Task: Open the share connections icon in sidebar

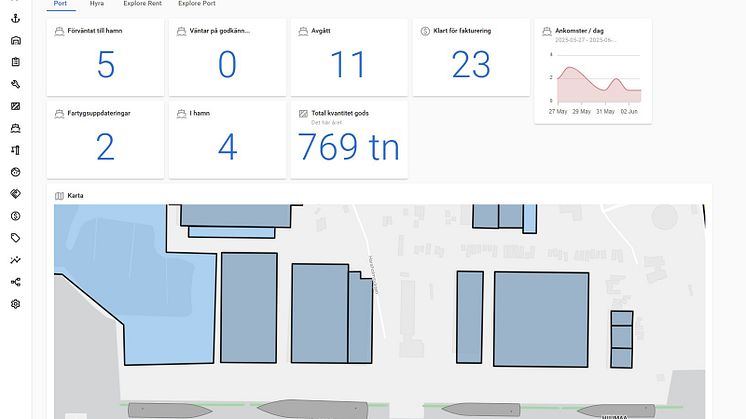Action: pyautogui.click(x=16, y=282)
